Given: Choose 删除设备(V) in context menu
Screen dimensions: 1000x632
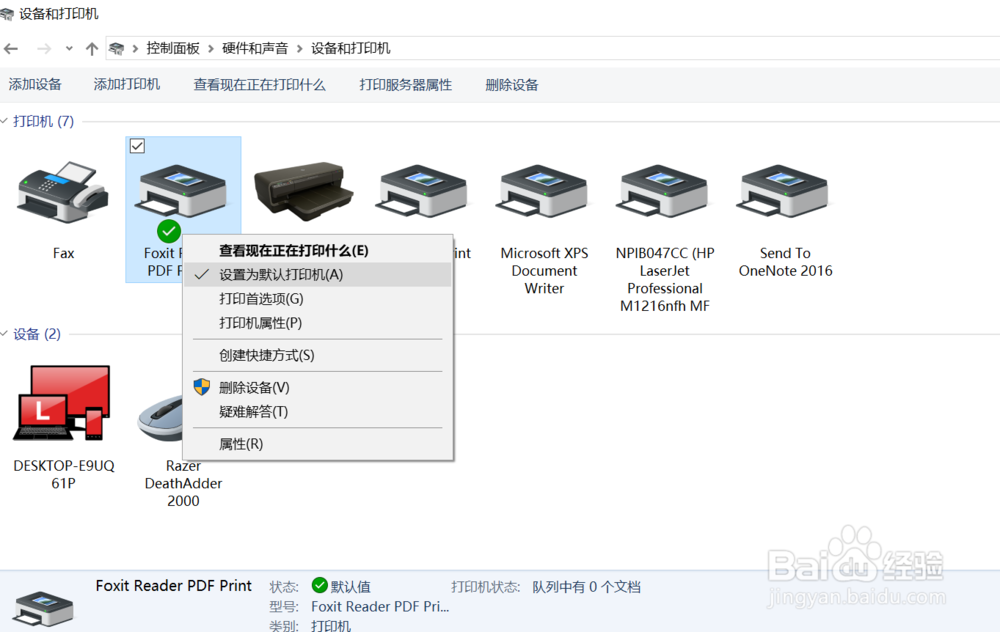Looking at the screenshot, I should pos(318,387).
